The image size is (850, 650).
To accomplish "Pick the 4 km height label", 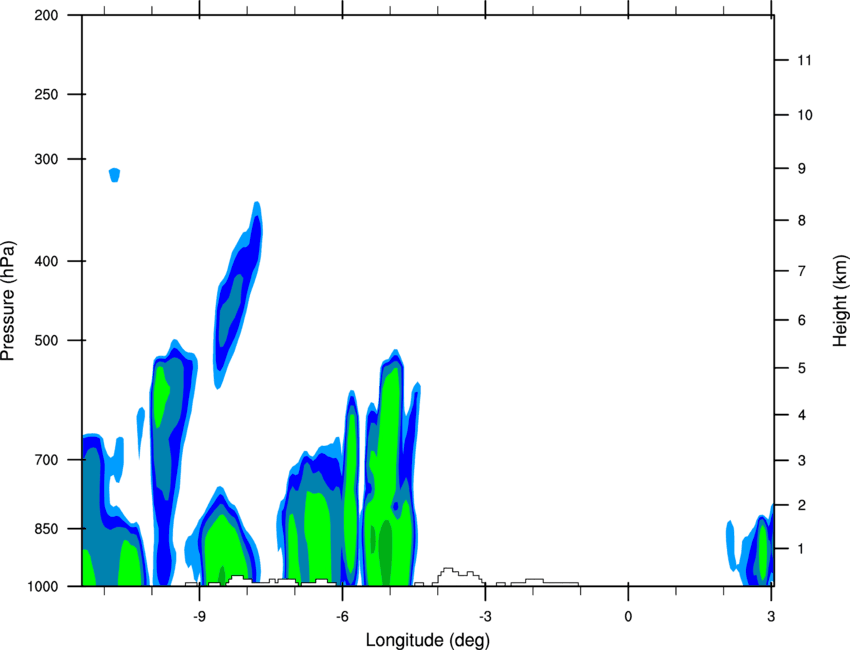I will (x=801, y=415).
